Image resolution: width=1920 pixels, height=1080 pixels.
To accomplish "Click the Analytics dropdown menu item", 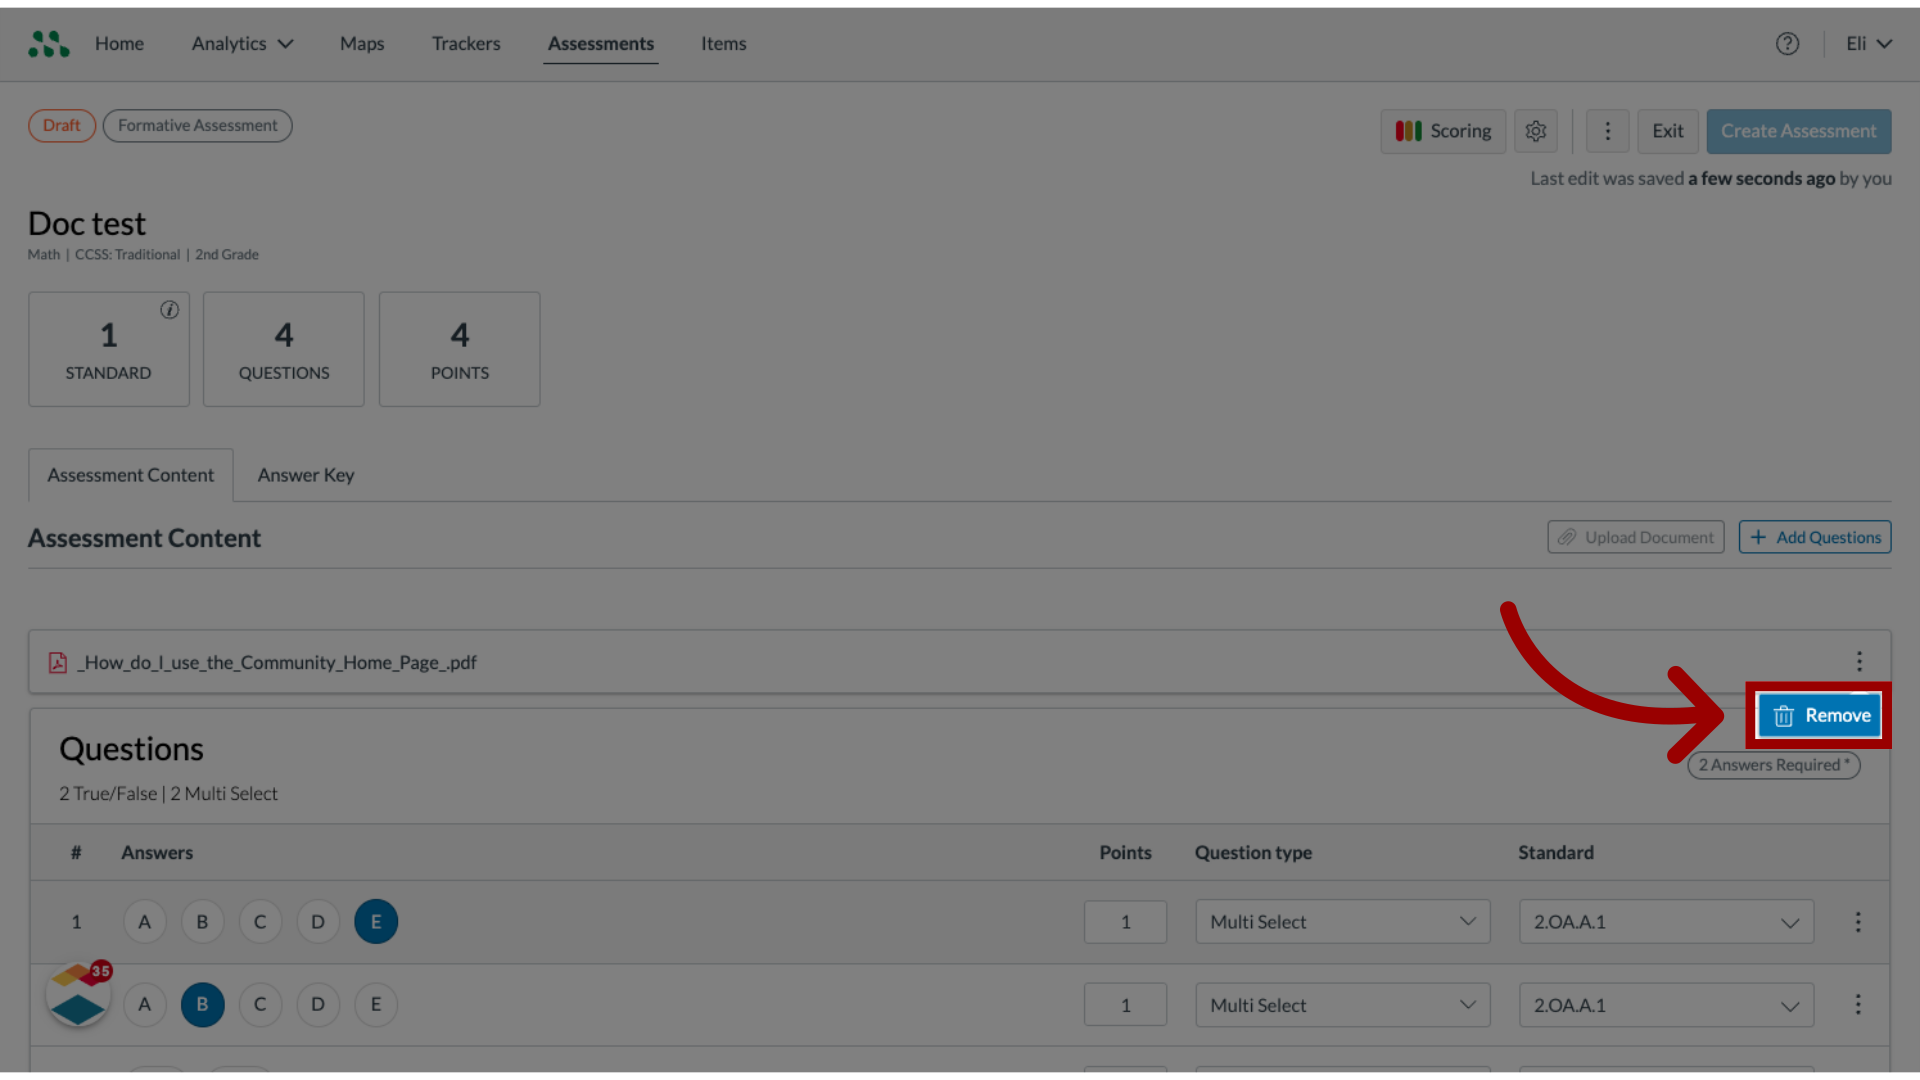I will coord(241,44).
